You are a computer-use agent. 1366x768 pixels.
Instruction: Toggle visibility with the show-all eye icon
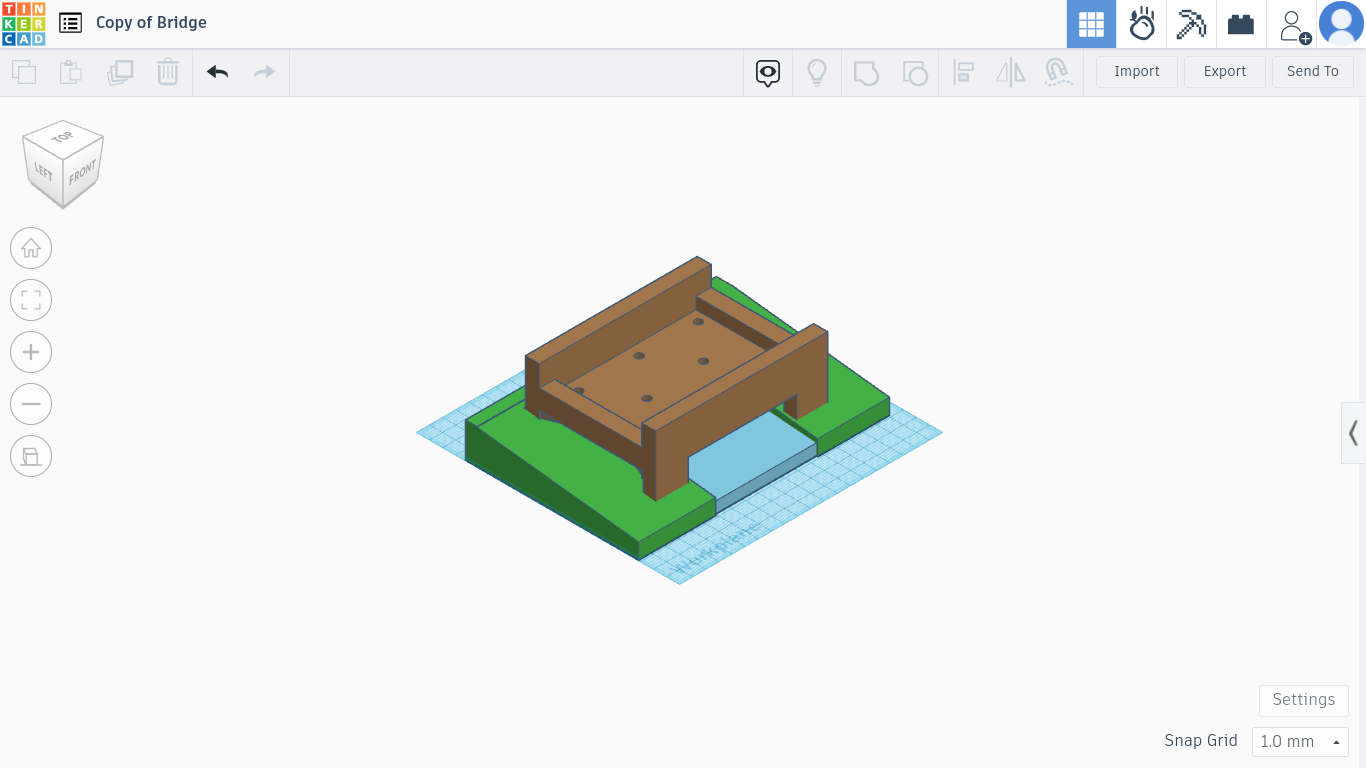767,74
